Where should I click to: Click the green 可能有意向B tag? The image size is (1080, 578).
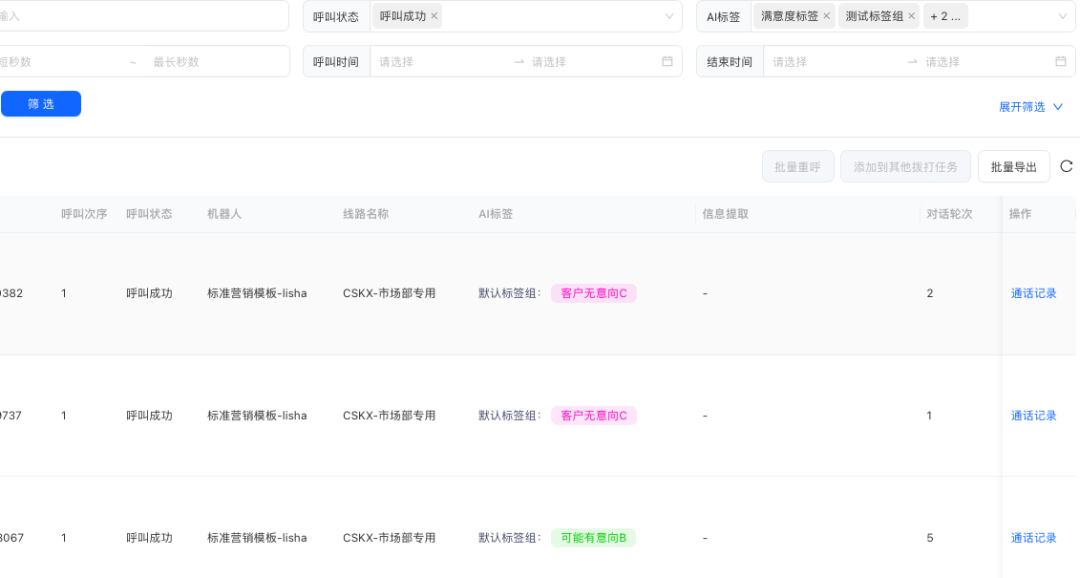click(593, 538)
